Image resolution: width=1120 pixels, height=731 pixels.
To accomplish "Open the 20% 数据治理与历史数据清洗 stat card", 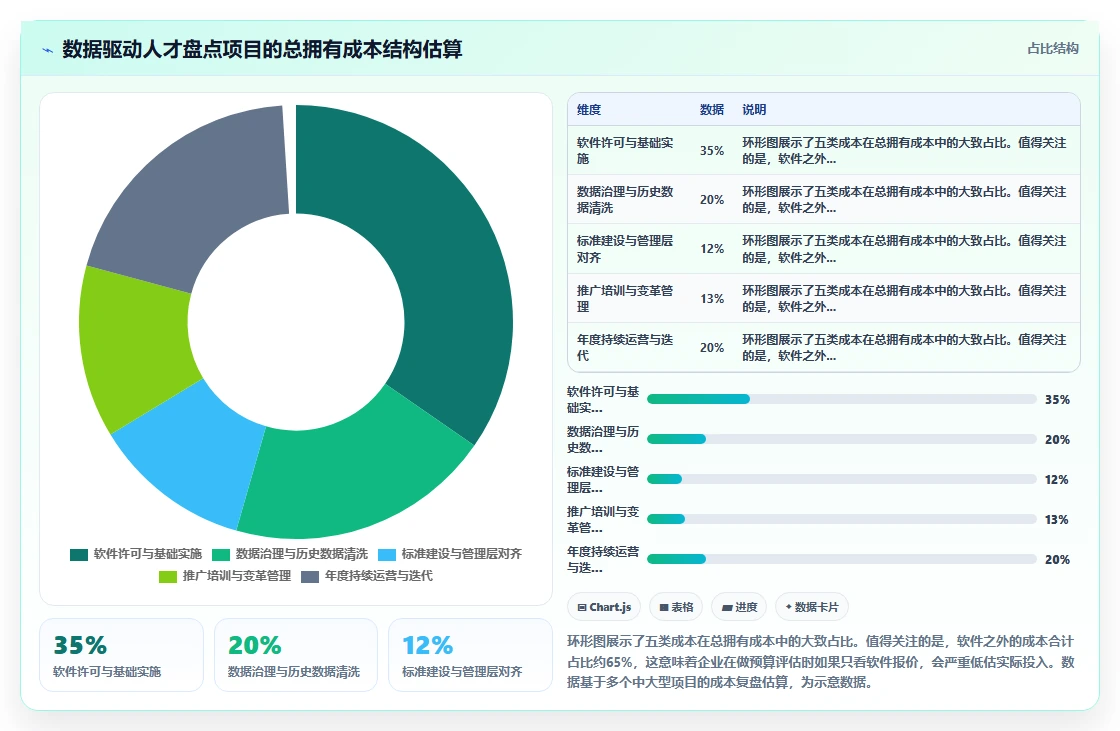I will (296, 655).
